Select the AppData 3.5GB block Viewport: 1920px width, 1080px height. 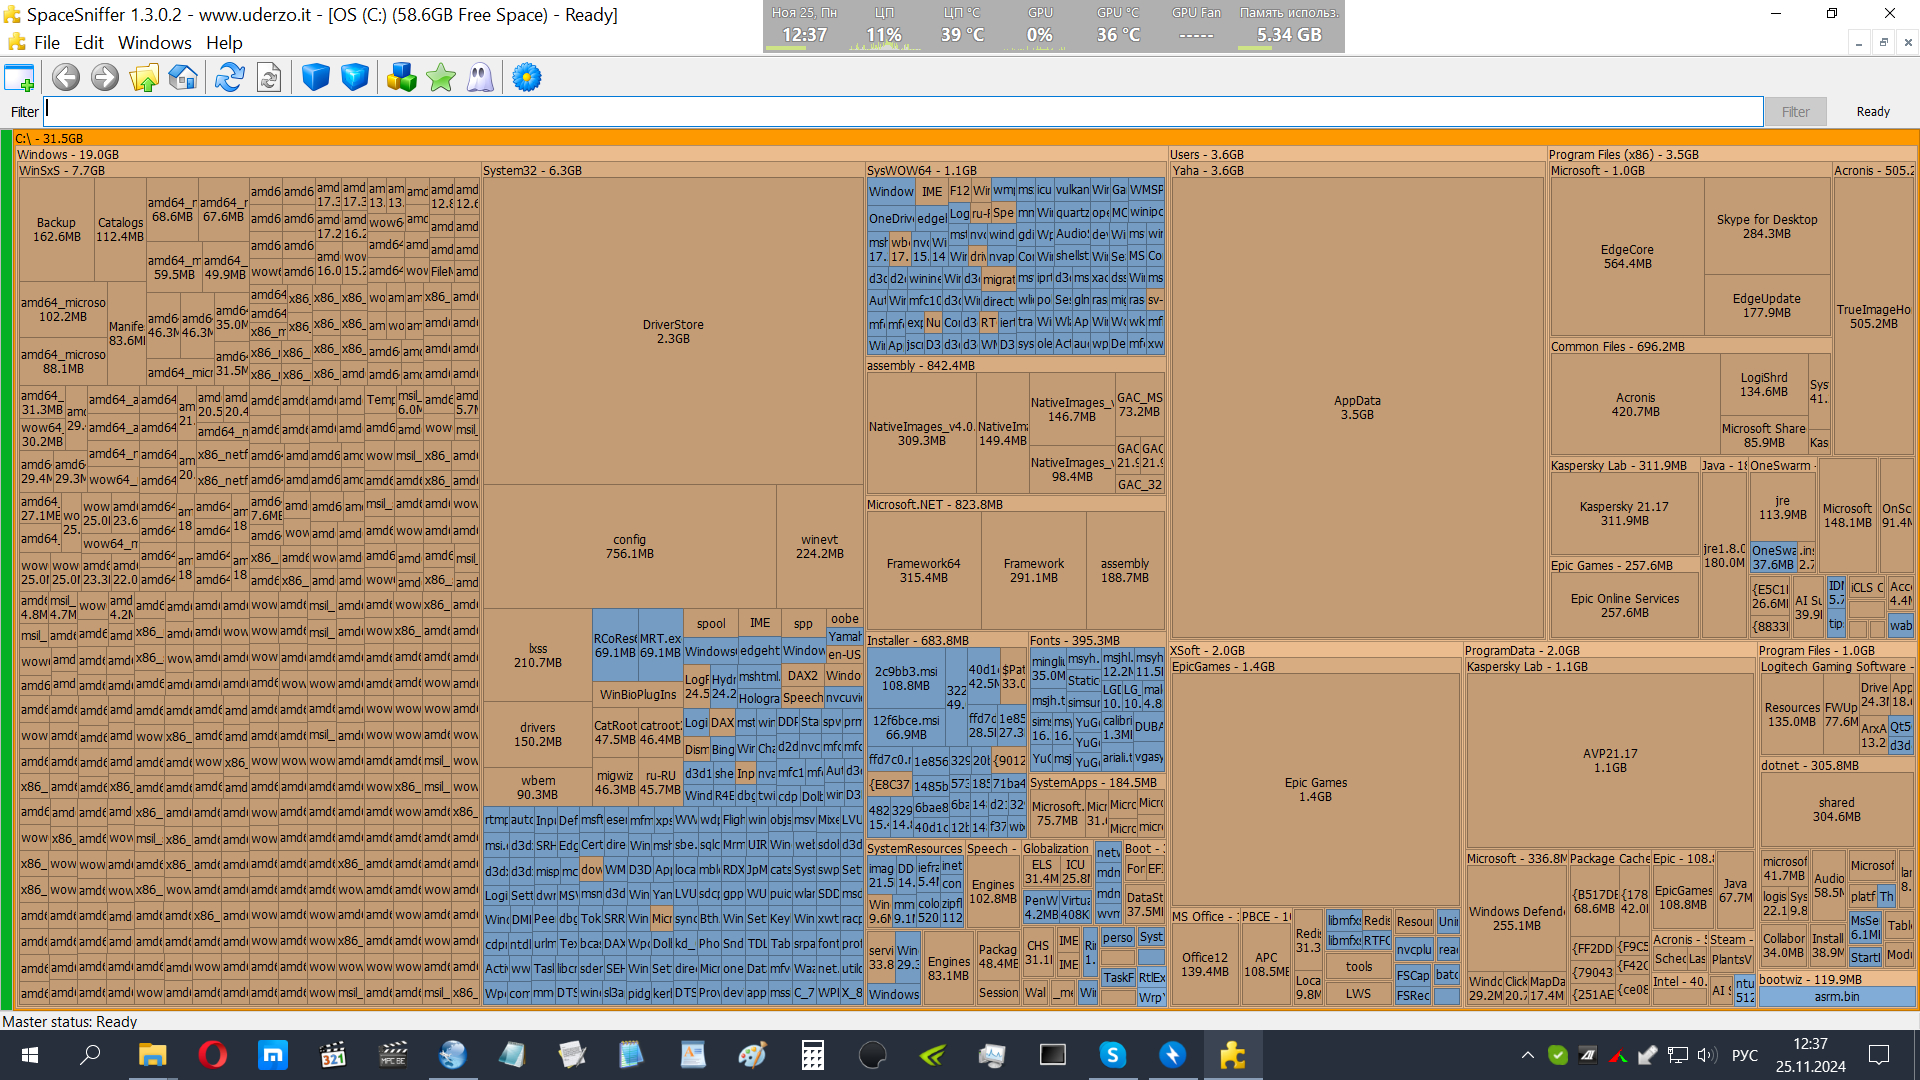(x=1357, y=407)
